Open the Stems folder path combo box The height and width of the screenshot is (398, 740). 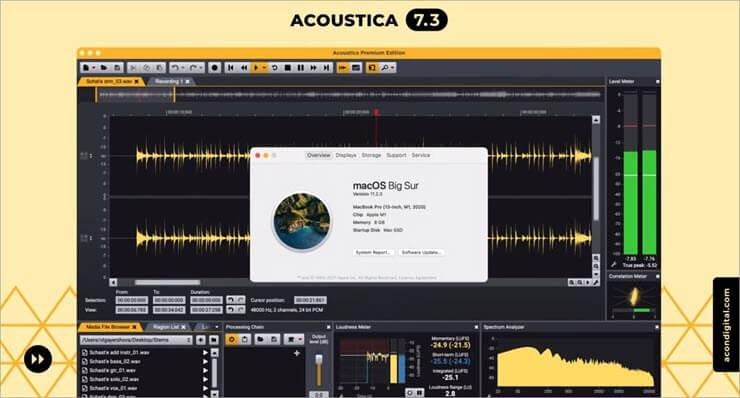[x=136, y=340]
